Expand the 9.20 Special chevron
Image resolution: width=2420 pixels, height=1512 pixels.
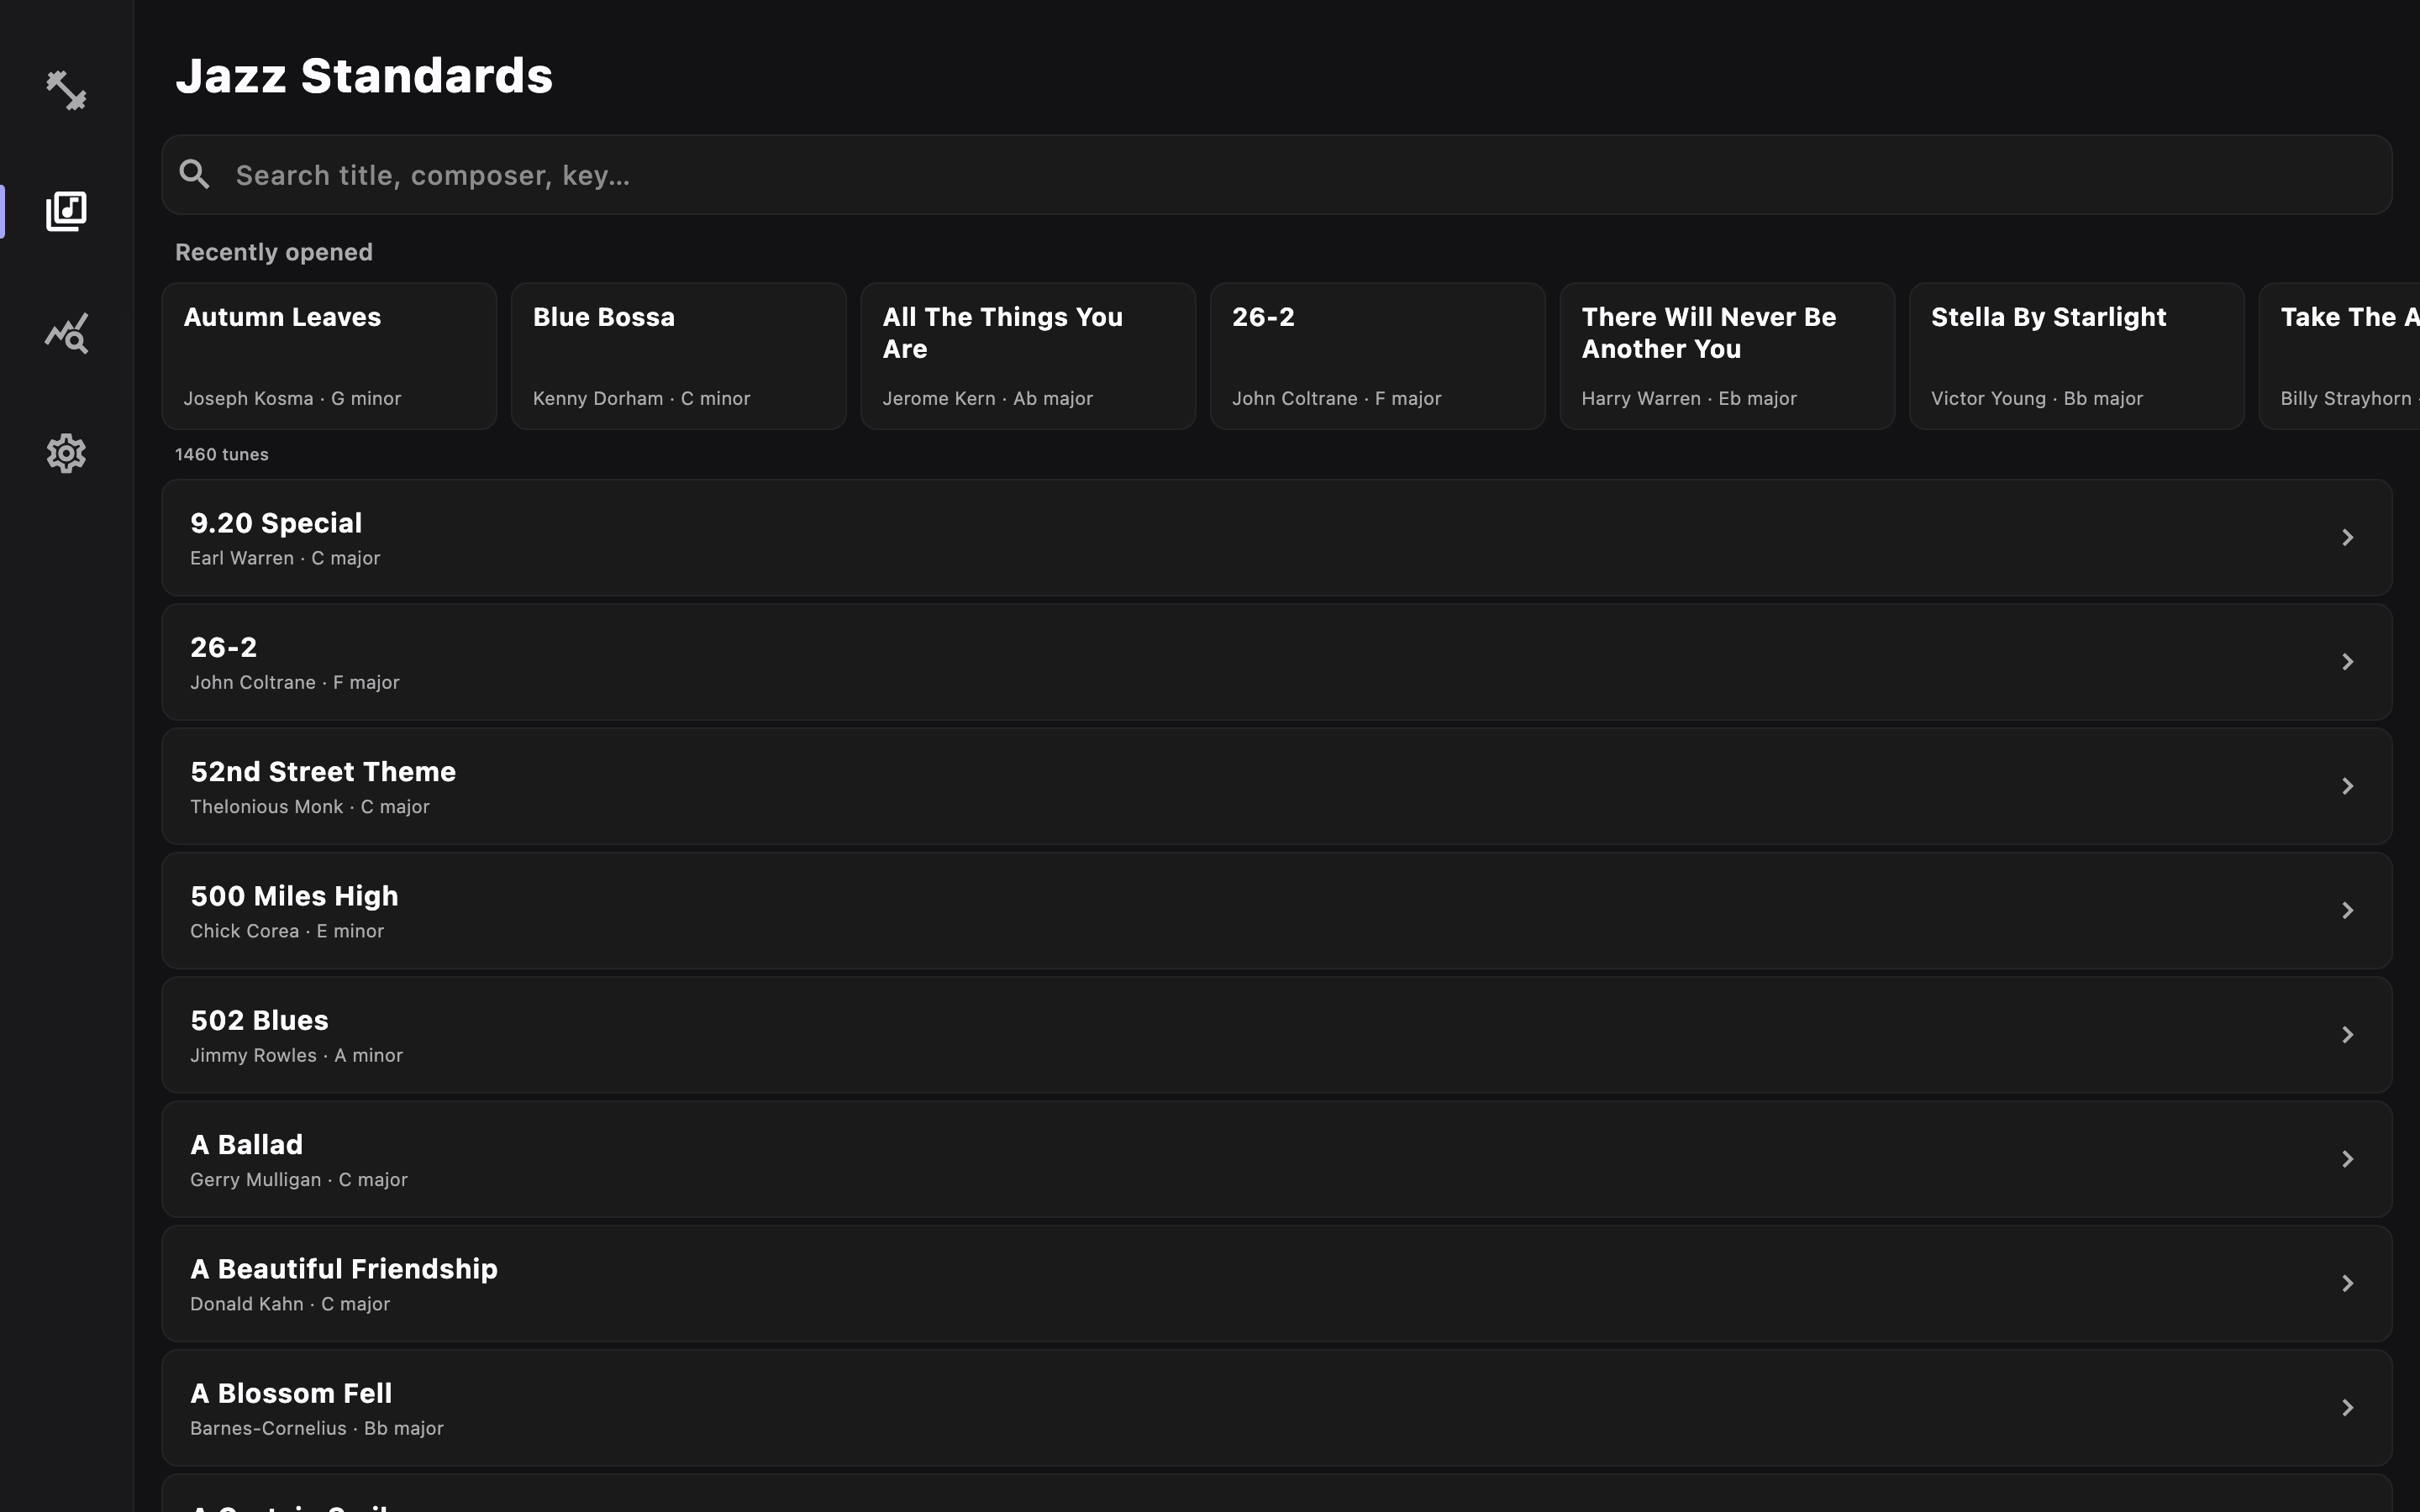pyautogui.click(x=2346, y=538)
